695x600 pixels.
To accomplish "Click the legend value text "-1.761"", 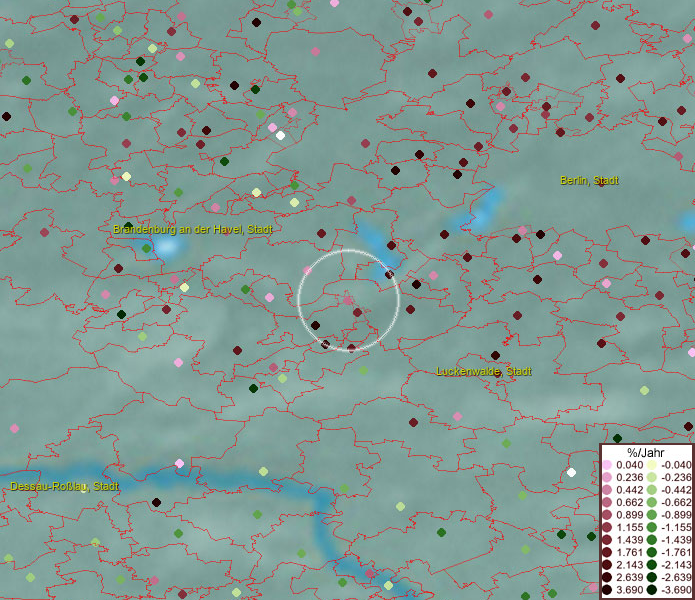I will click(676, 552).
